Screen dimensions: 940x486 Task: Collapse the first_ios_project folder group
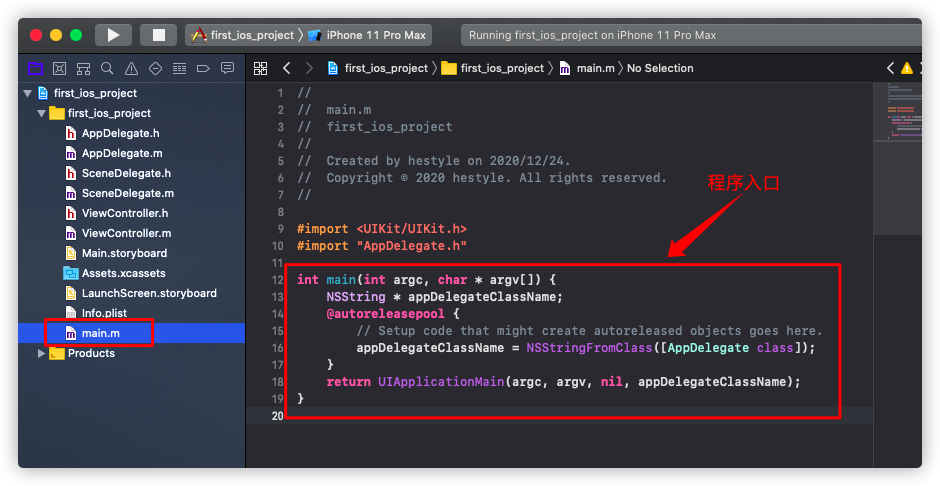[x=41, y=113]
